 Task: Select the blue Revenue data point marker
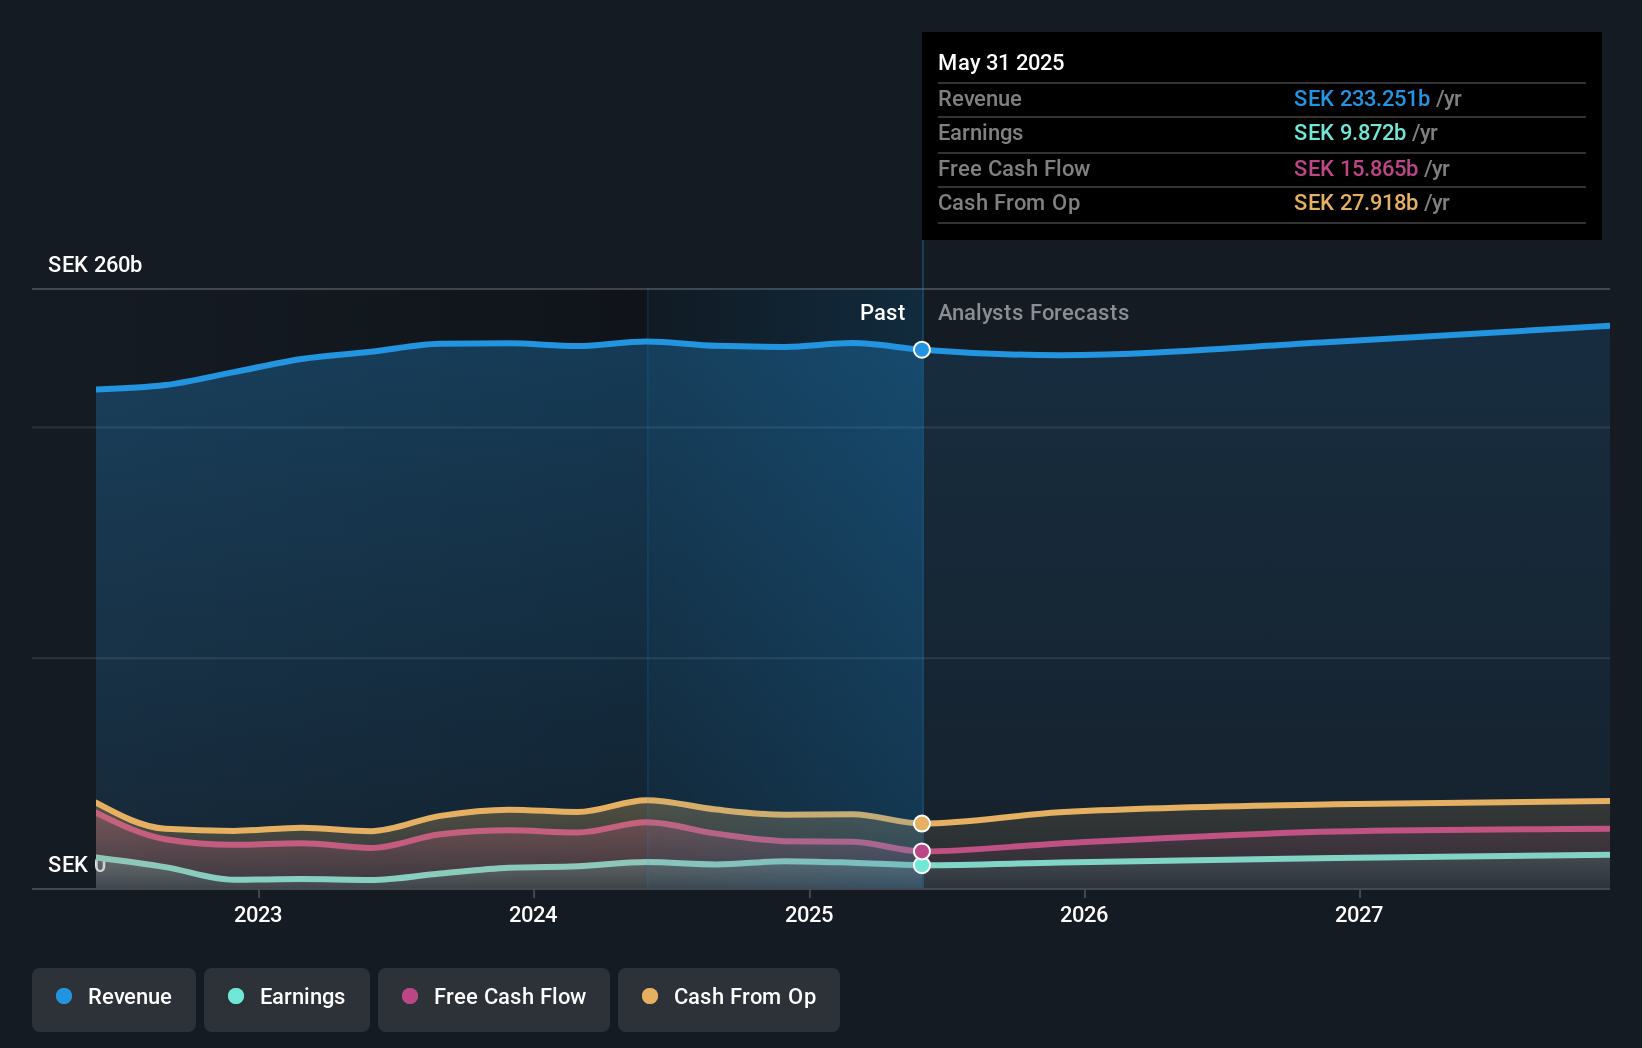coord(921,350)
